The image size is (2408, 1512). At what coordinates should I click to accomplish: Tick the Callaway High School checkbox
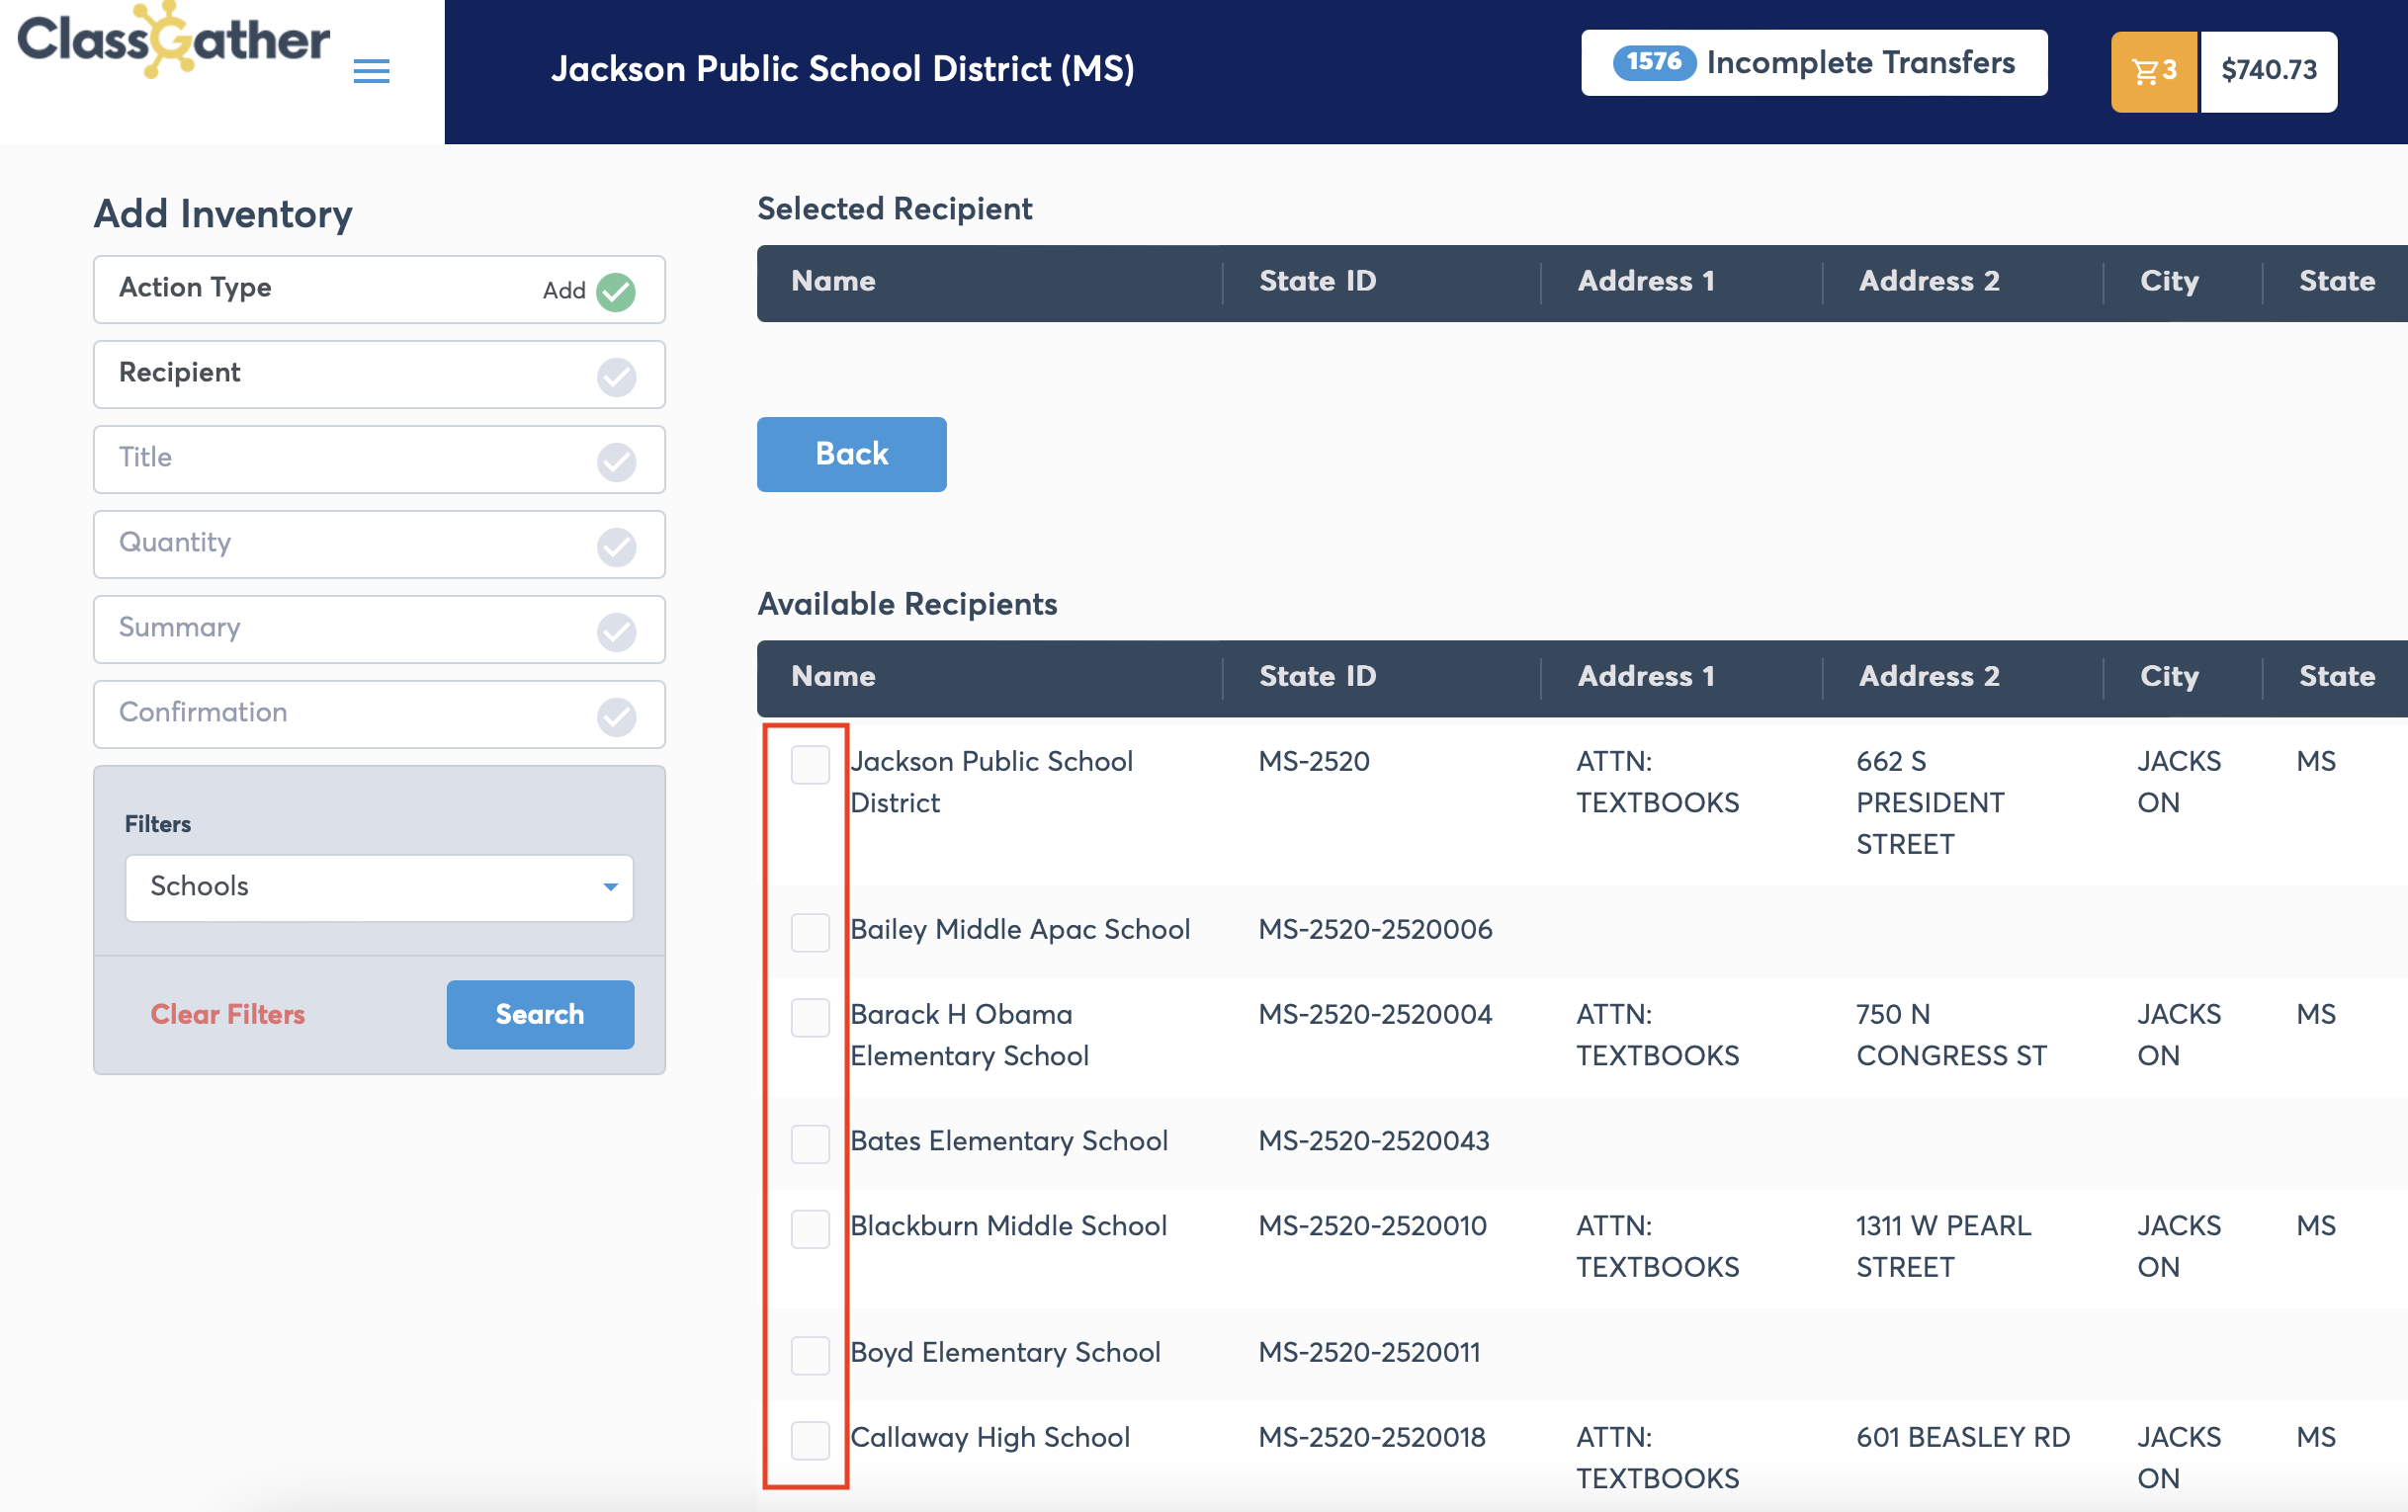pyautogui.click(x=810, y=1440)
